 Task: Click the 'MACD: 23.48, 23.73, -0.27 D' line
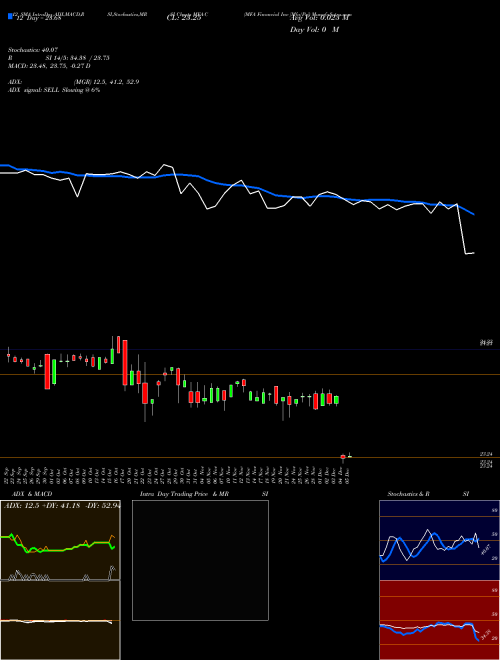(49, 66)
